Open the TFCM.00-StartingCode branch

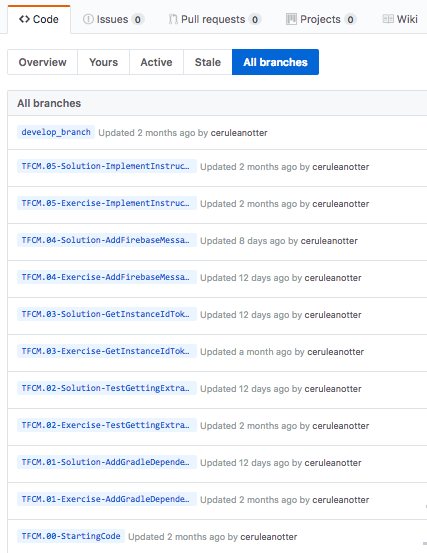[71, 536]
